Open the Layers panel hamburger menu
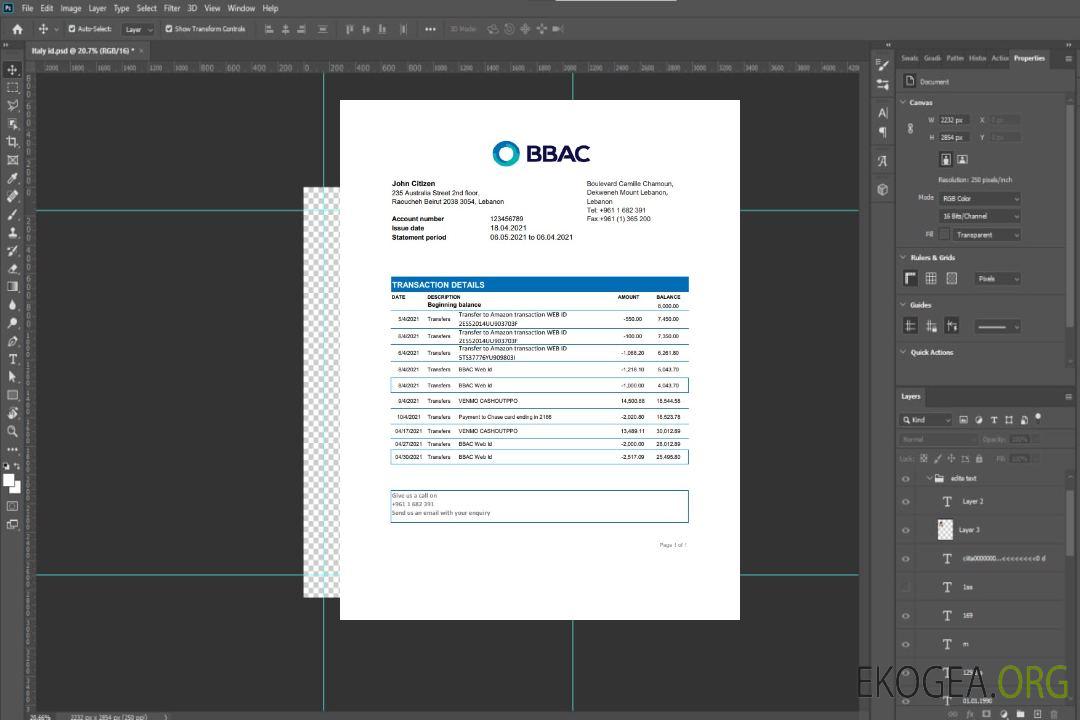This screenshot has height=720, width=1080. click(1068, 397)
